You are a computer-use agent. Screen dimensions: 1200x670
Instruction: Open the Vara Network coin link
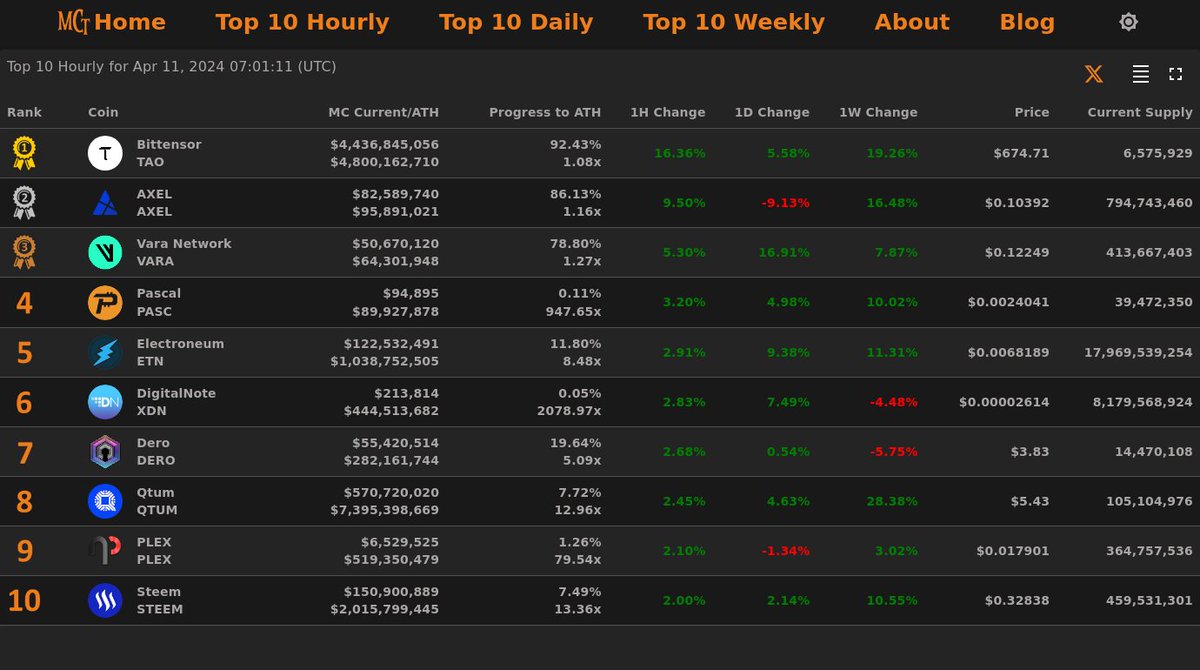[x=184, y=243]
